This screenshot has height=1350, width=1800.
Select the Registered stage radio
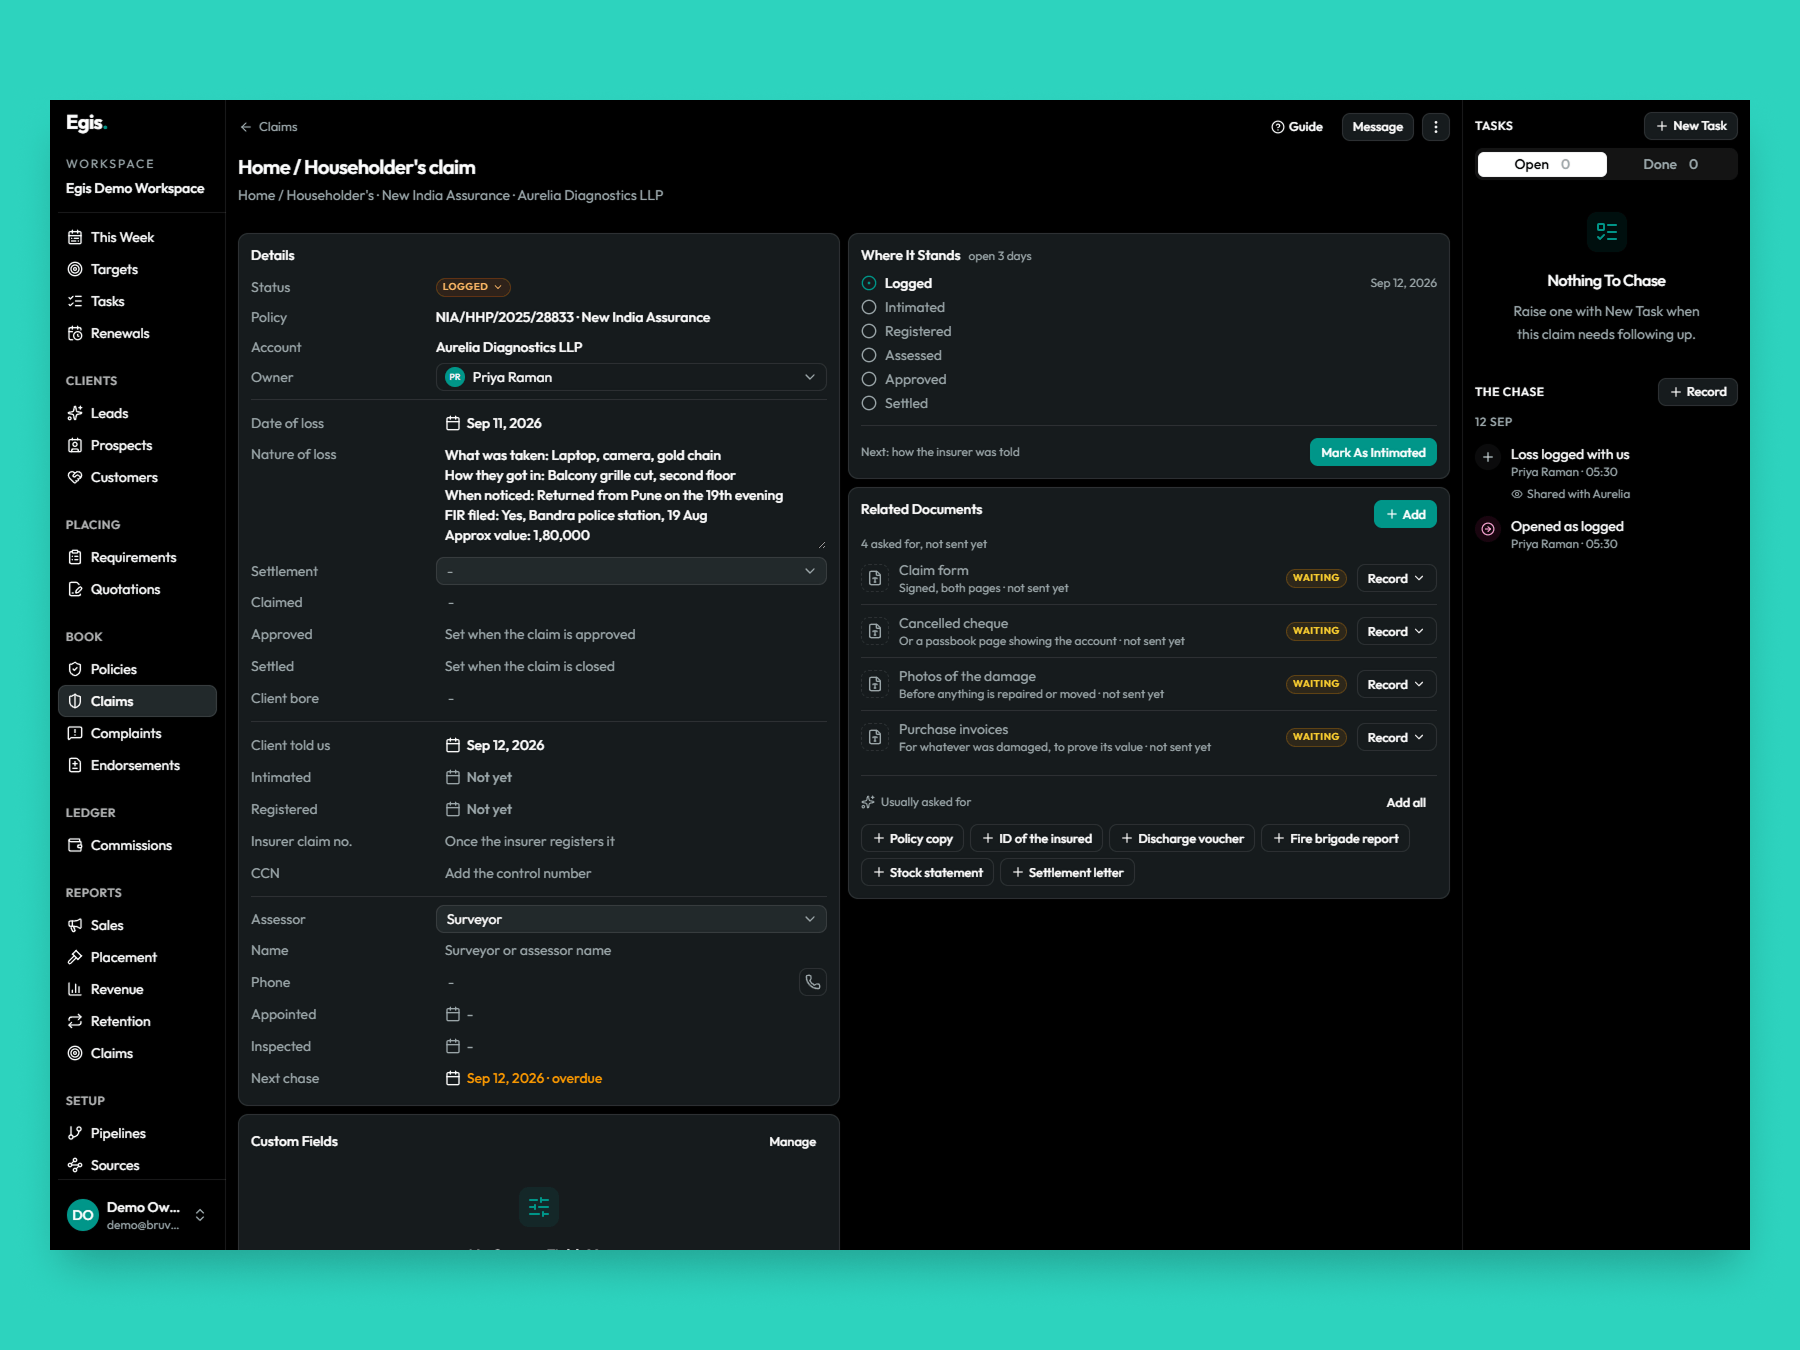[869, 331]
